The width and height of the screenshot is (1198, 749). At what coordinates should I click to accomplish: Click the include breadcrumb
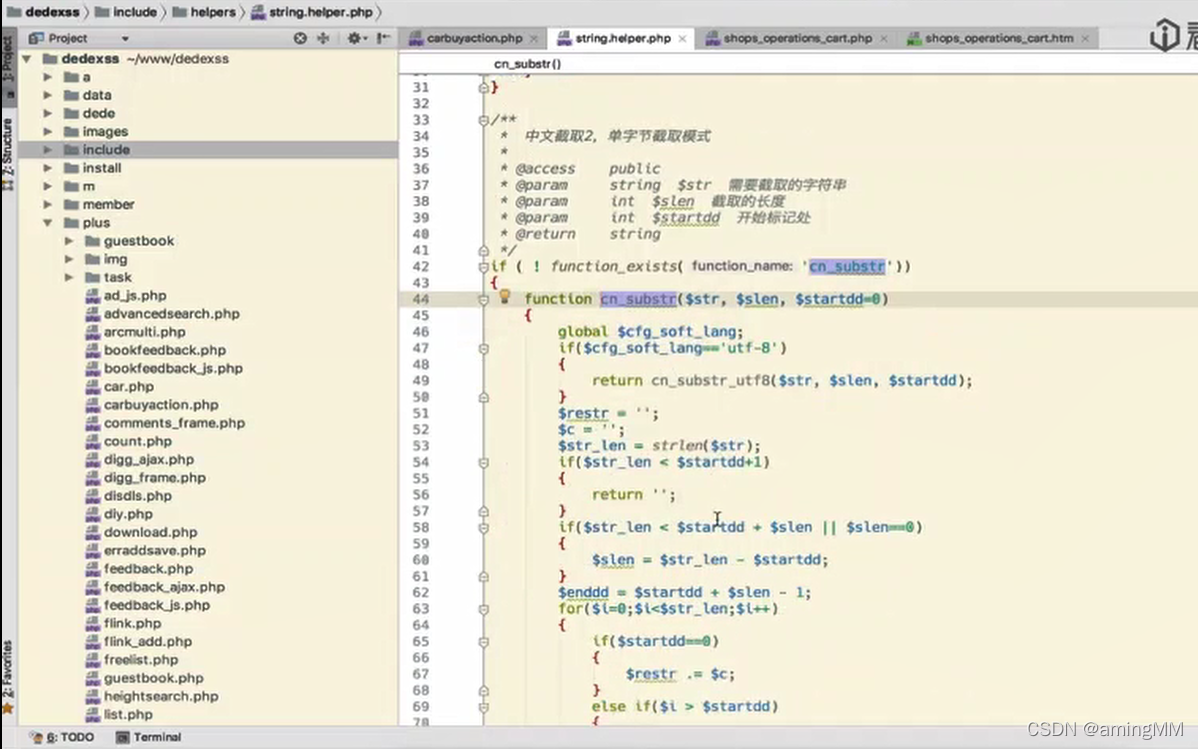[x=126, y=12]
